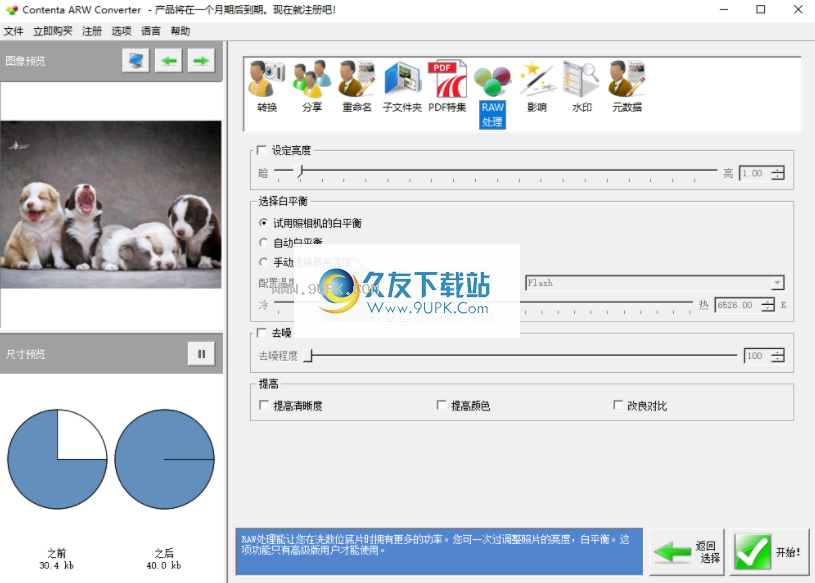
Task: Check 提高颜色 option
Action: click(441, 405)
